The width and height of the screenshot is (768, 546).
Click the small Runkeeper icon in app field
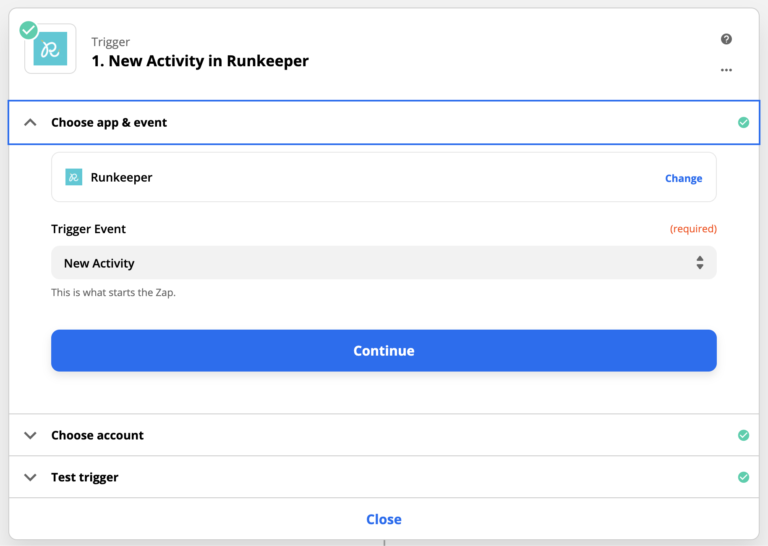[73, 177]
